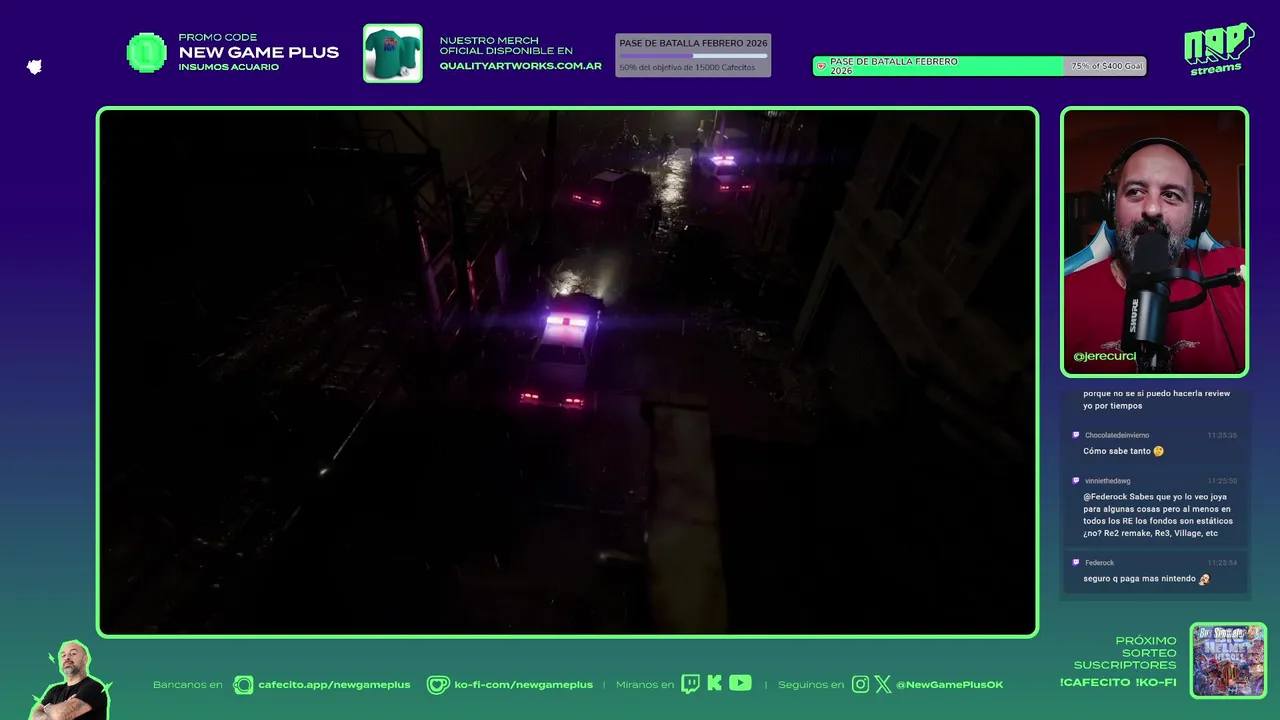Screen dimensions: 1280x720
Task: Click the 11:25:36 chat timestamp
Action: [1222, 435]
